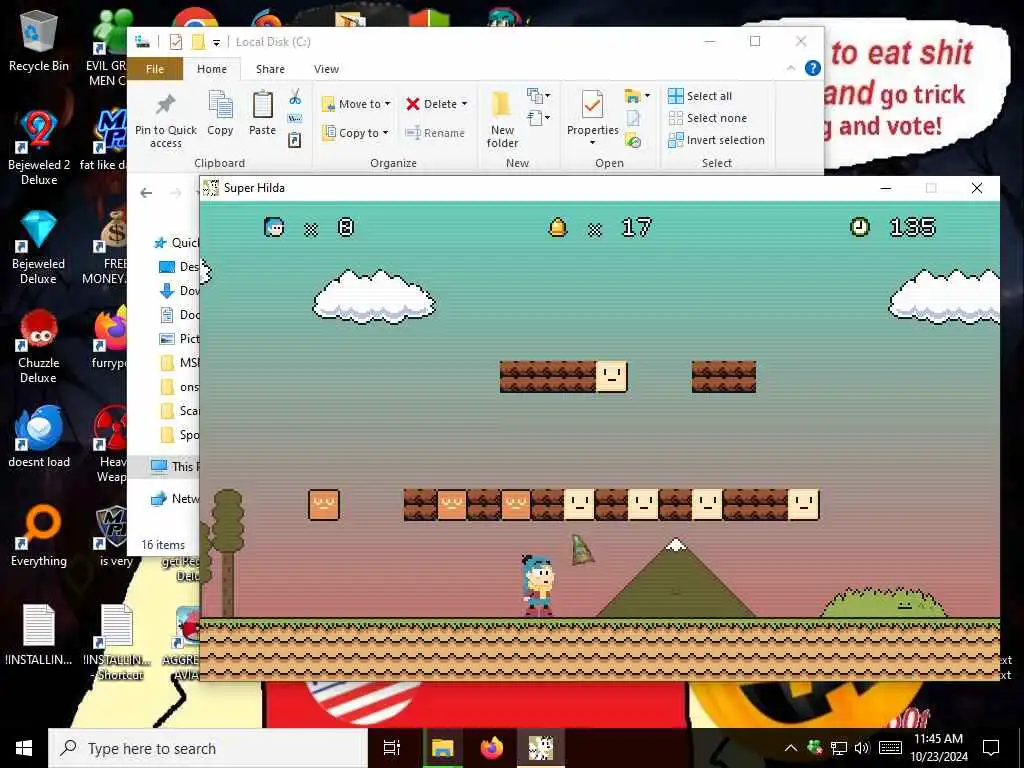Collapse the File Explorer ribbon chevron
The height and width of the screenshot is (768, 1024).
[791, 68]
